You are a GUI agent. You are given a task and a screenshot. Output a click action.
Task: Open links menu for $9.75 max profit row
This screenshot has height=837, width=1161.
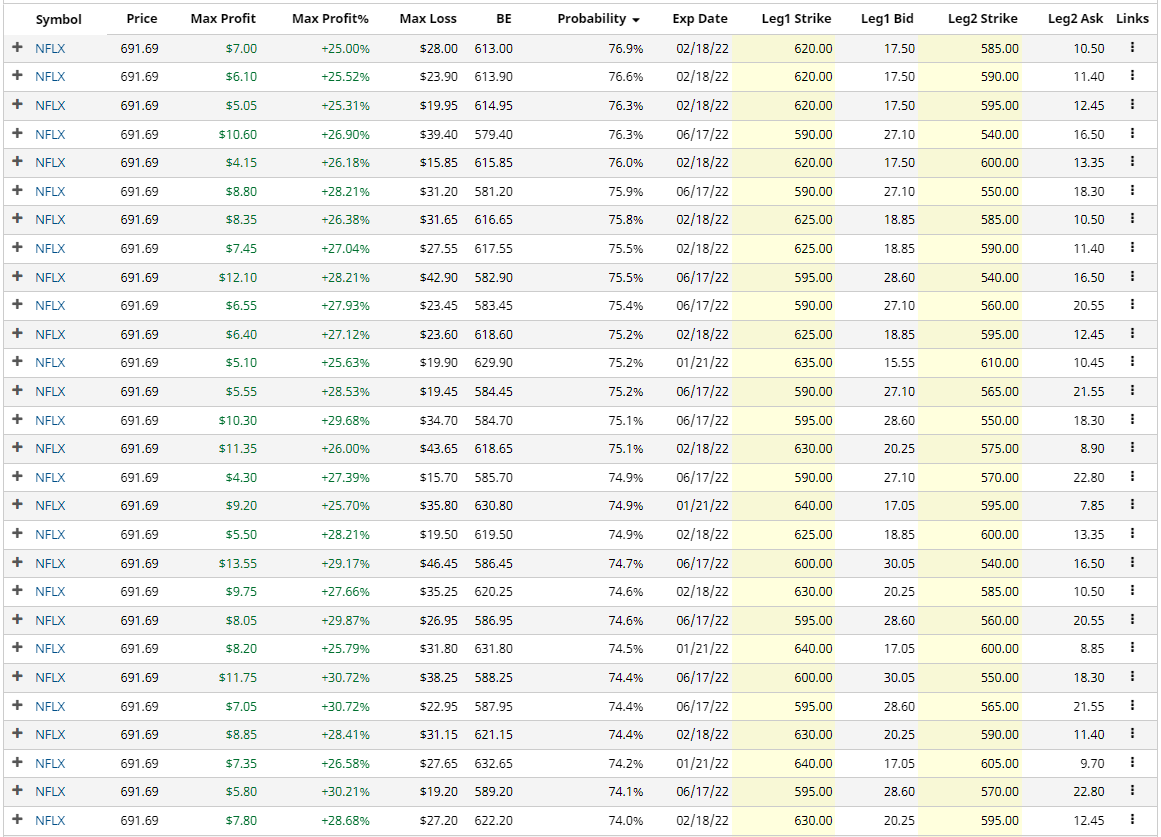coord(1132,590)
